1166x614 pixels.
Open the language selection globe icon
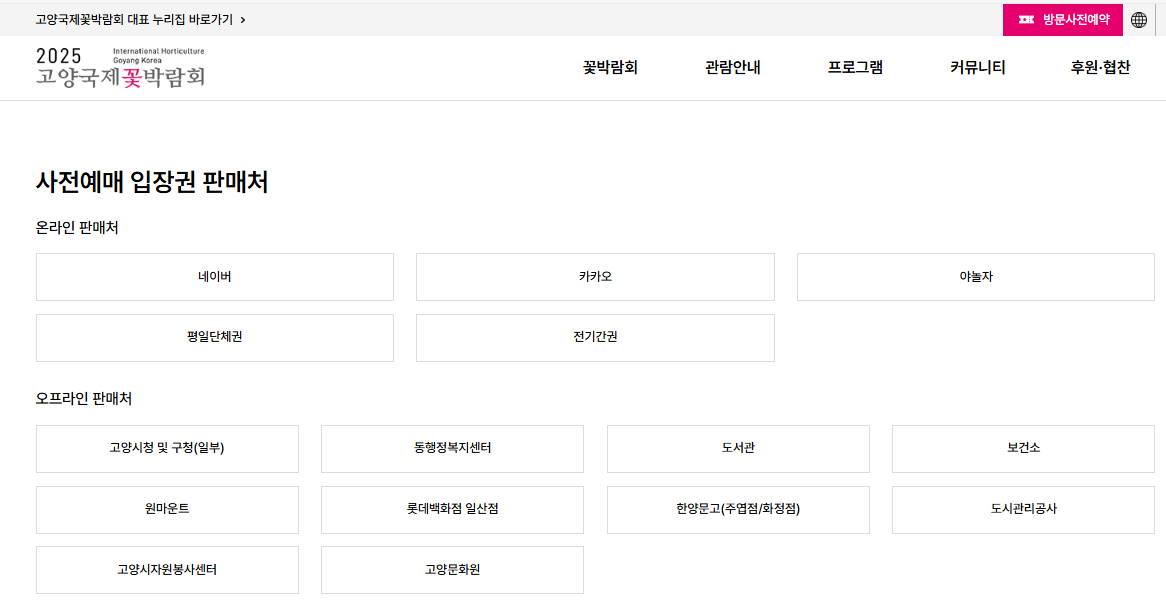click(x=1141, y=20)
